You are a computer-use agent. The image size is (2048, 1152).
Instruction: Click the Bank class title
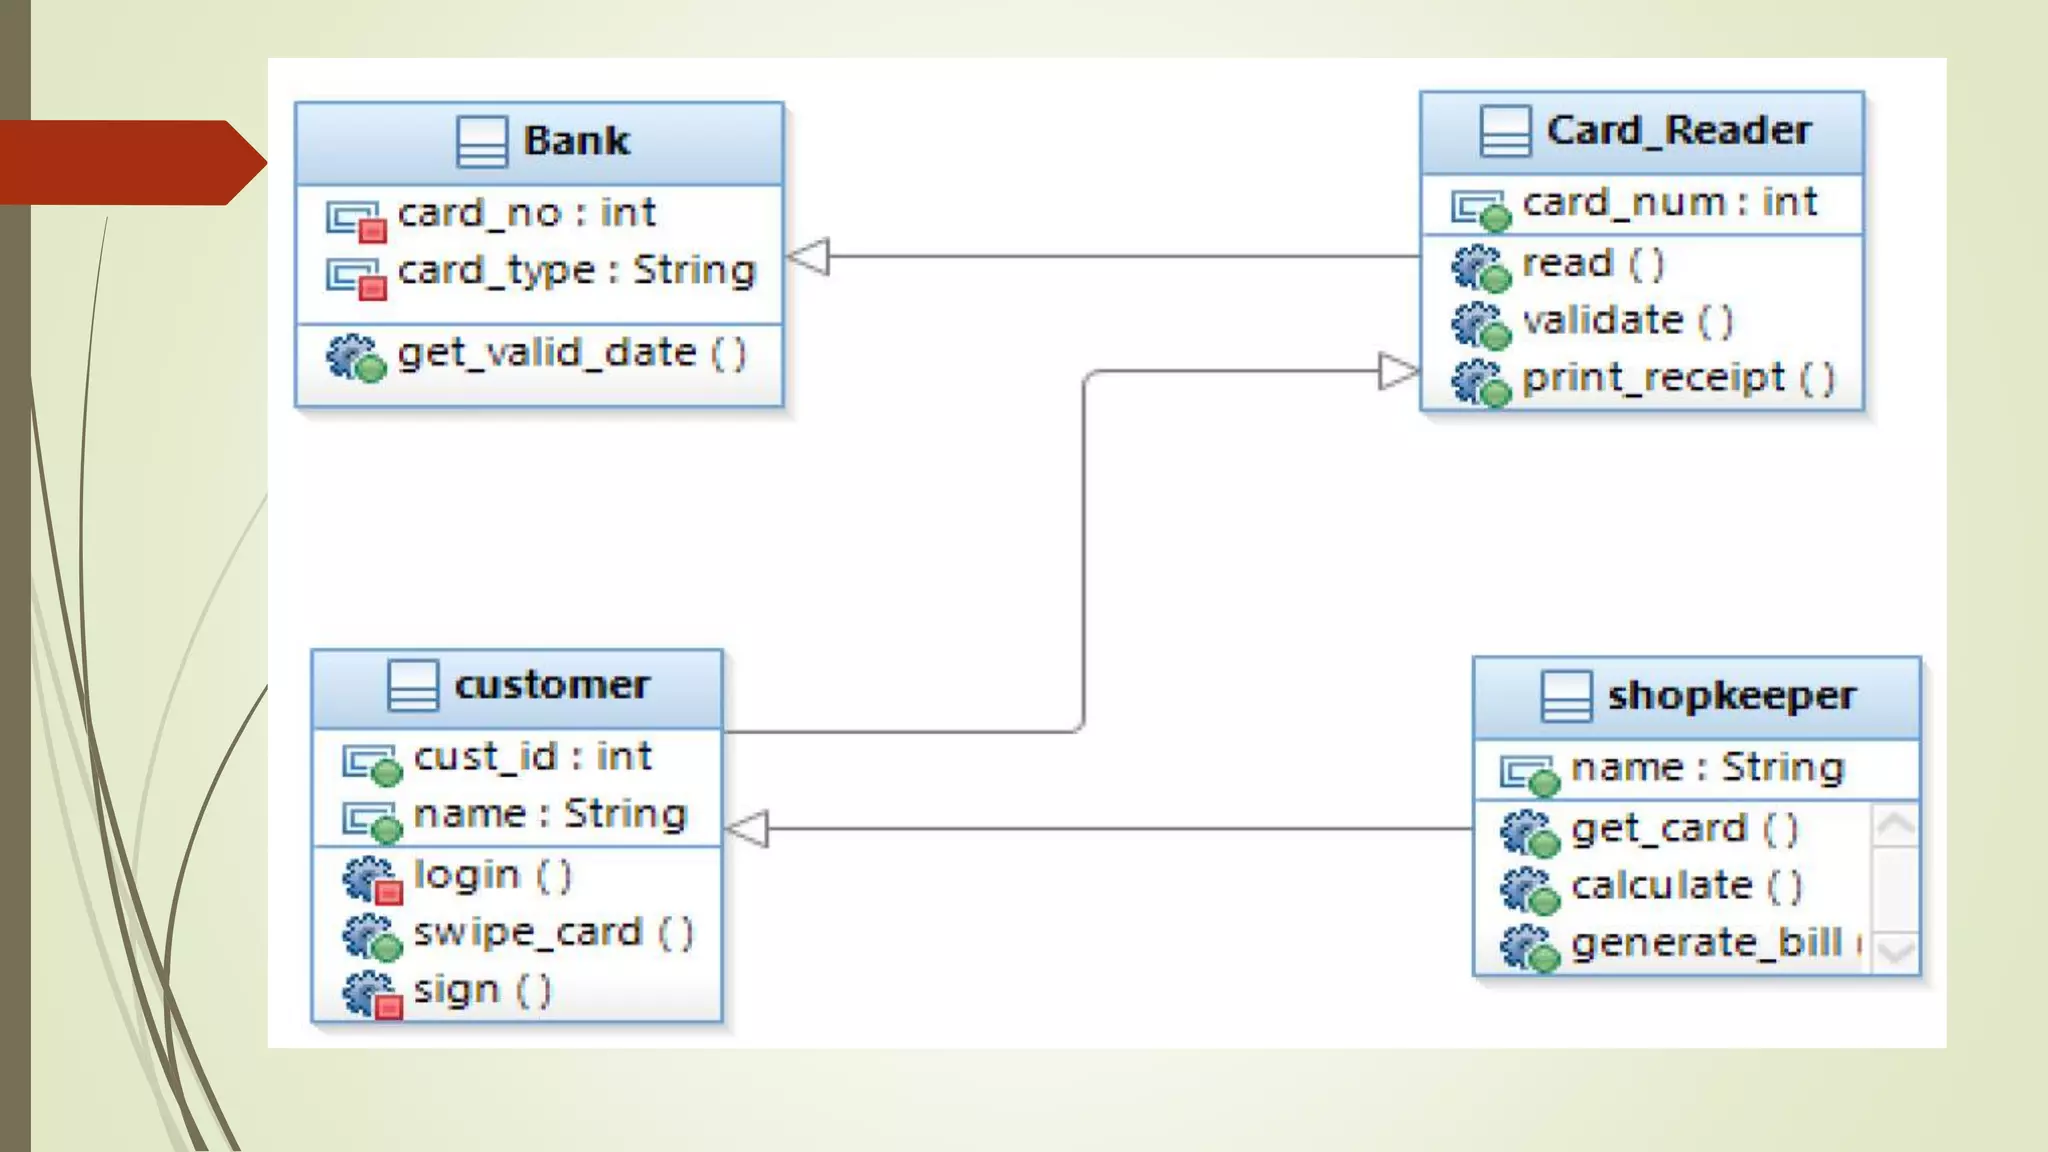tap(576, 141)
